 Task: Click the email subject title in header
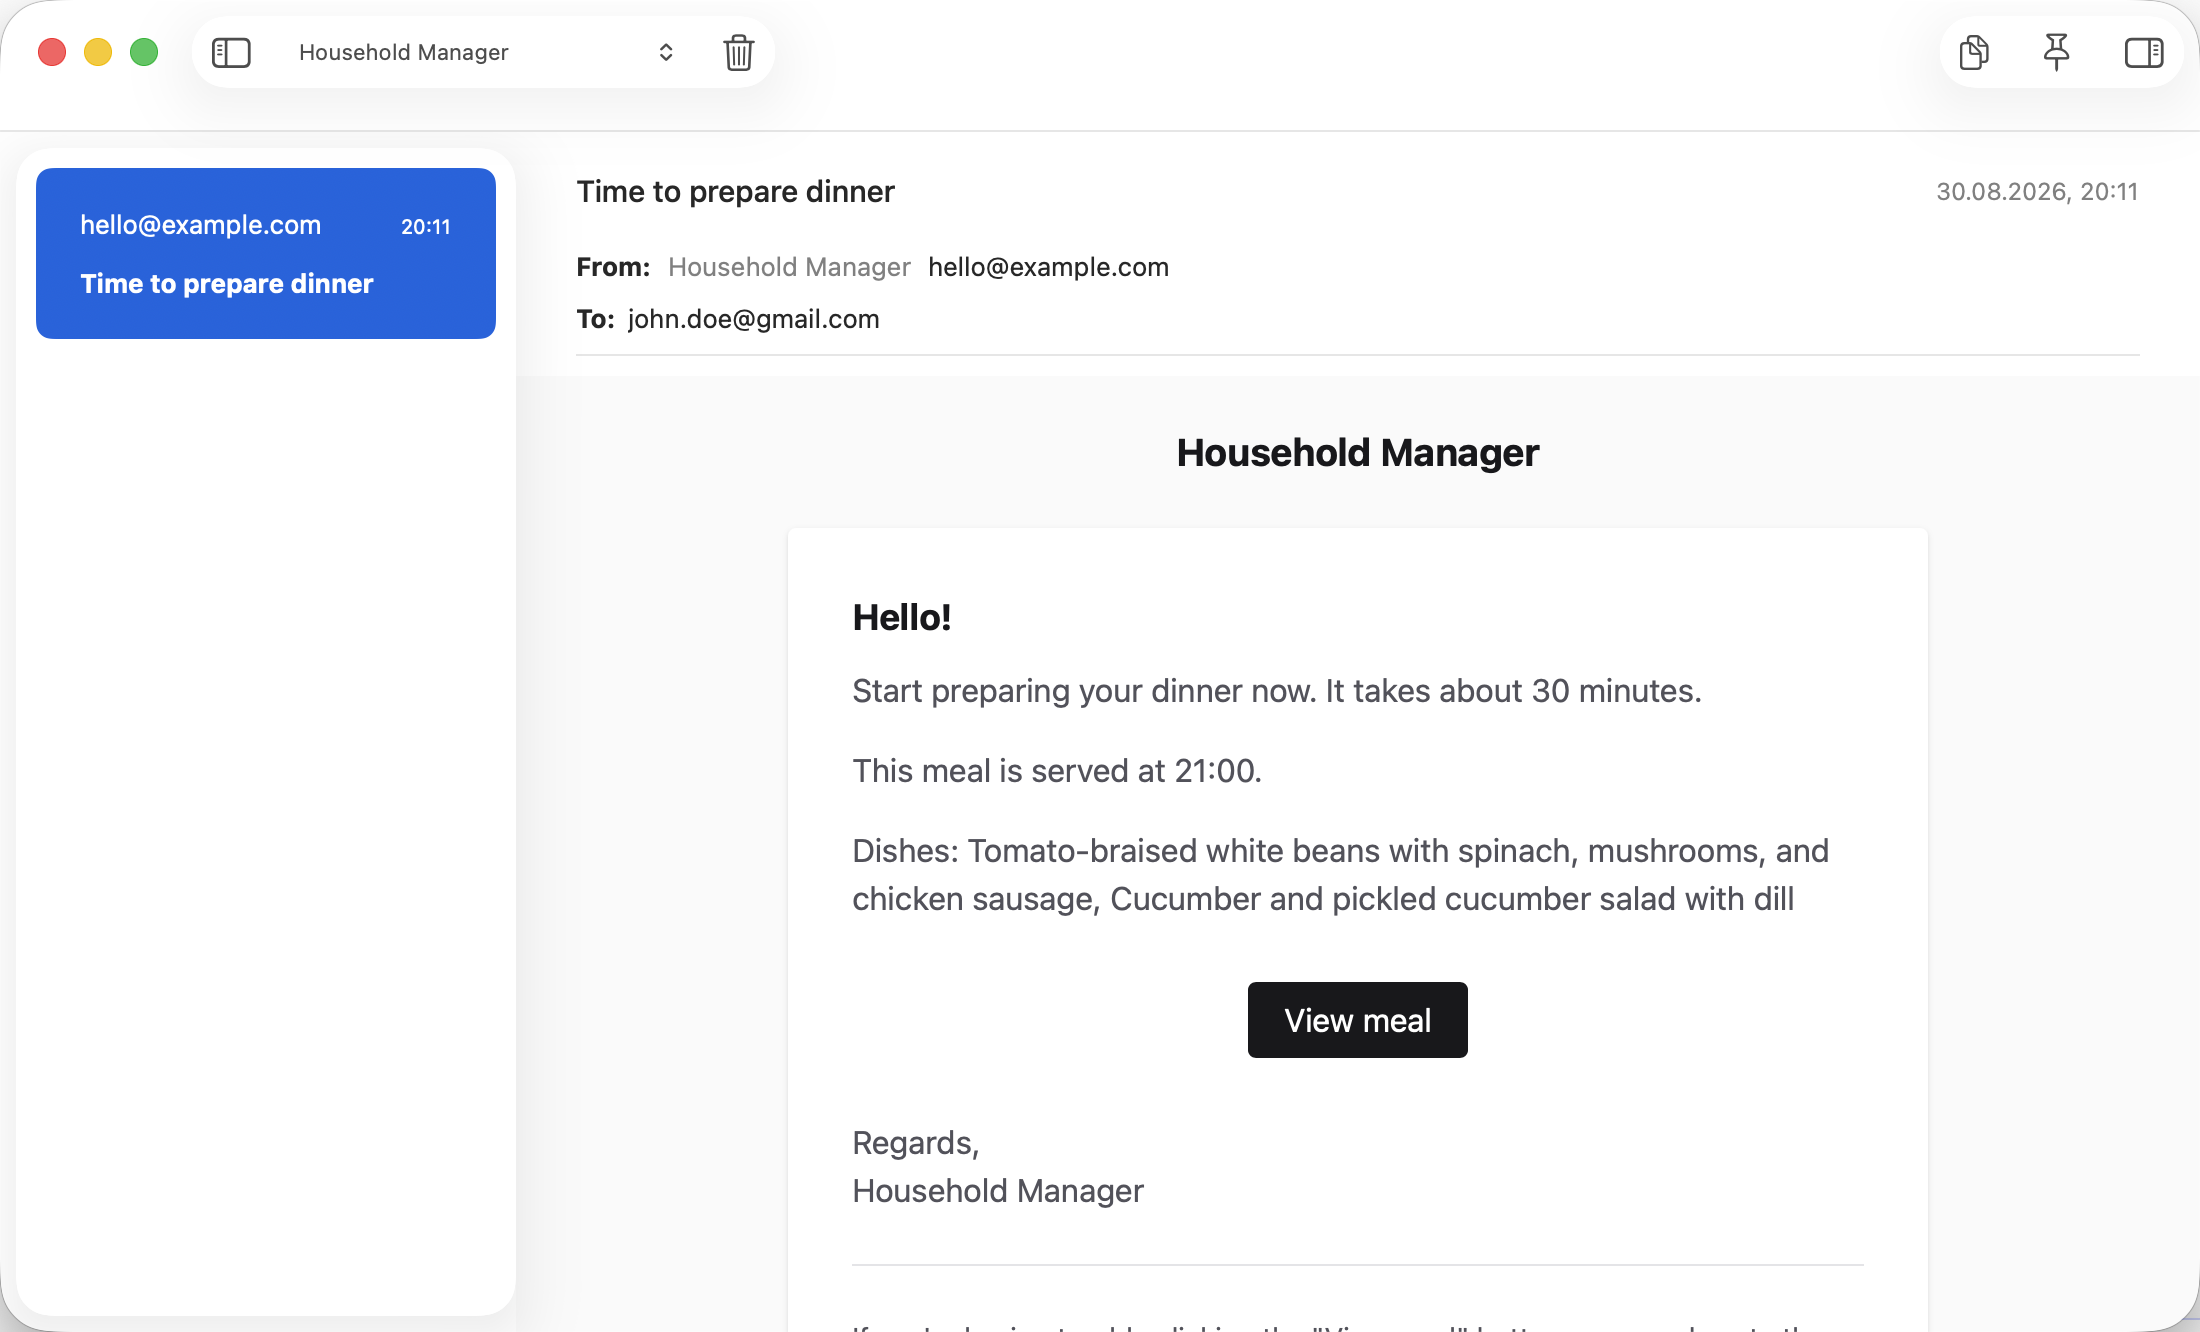[x=736, y=191]
